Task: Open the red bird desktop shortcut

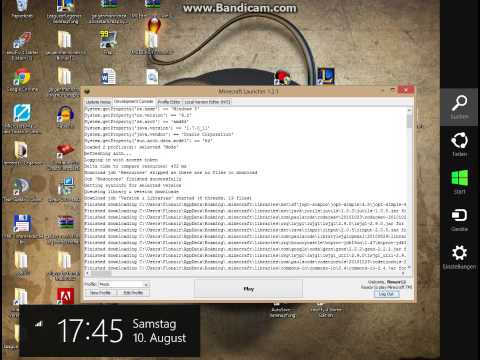Action: coord(282,77)
